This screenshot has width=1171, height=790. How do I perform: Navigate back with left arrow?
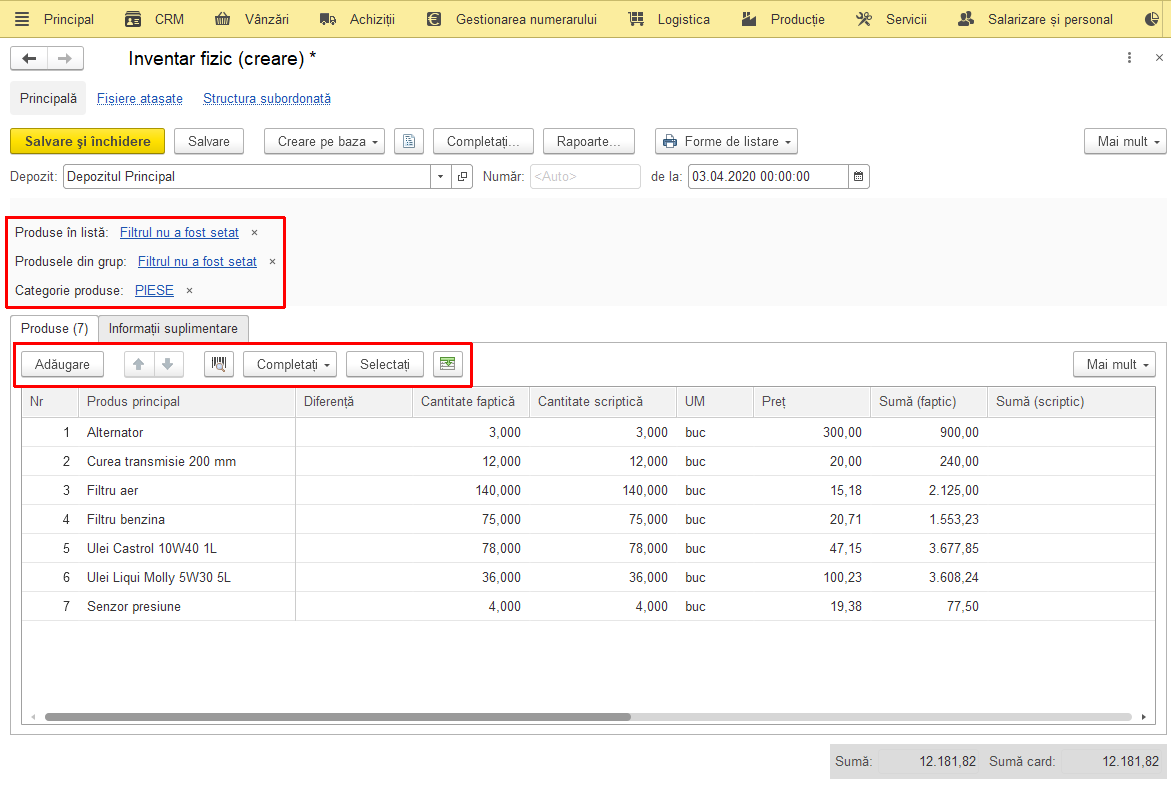[x=29, y=58]
